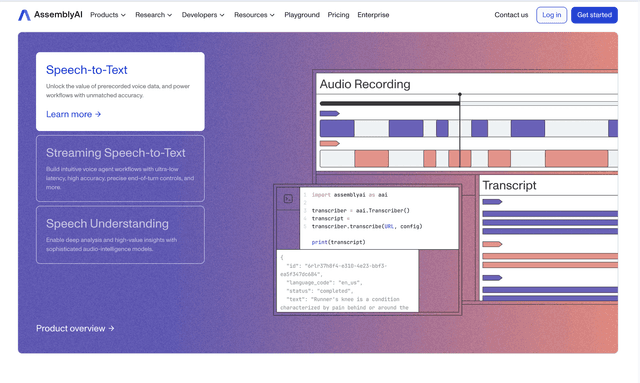The width and height of the screenshot is (640, 383).
Task: Click the Get started button
Action: (594, 15)
